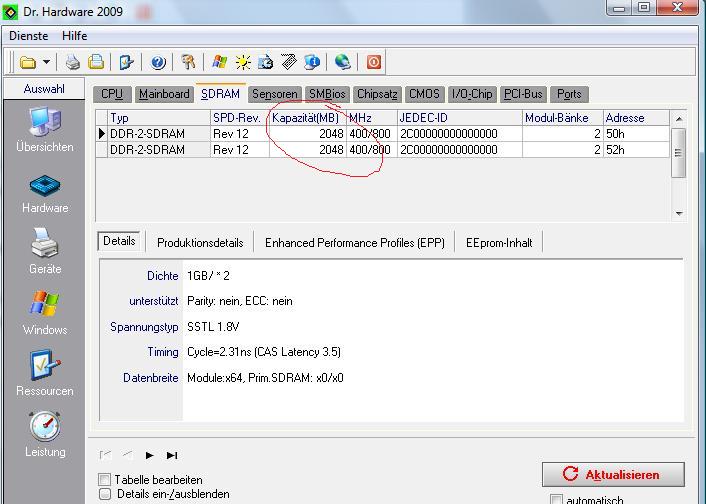Click the Aktualisieren button

(x=613, y=474)
